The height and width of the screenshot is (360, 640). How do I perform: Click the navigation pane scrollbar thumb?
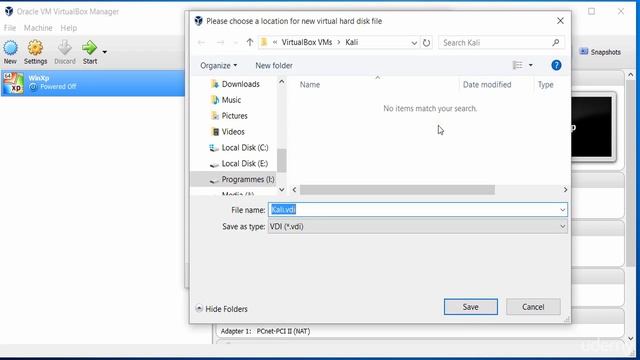pos(282,160)
